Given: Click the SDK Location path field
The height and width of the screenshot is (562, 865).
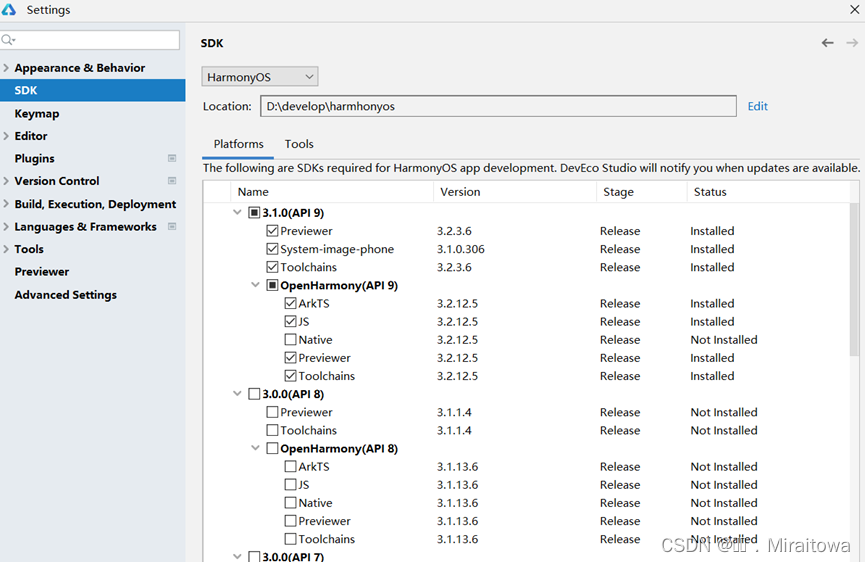Looking at the screenshot, I should 498,106.
